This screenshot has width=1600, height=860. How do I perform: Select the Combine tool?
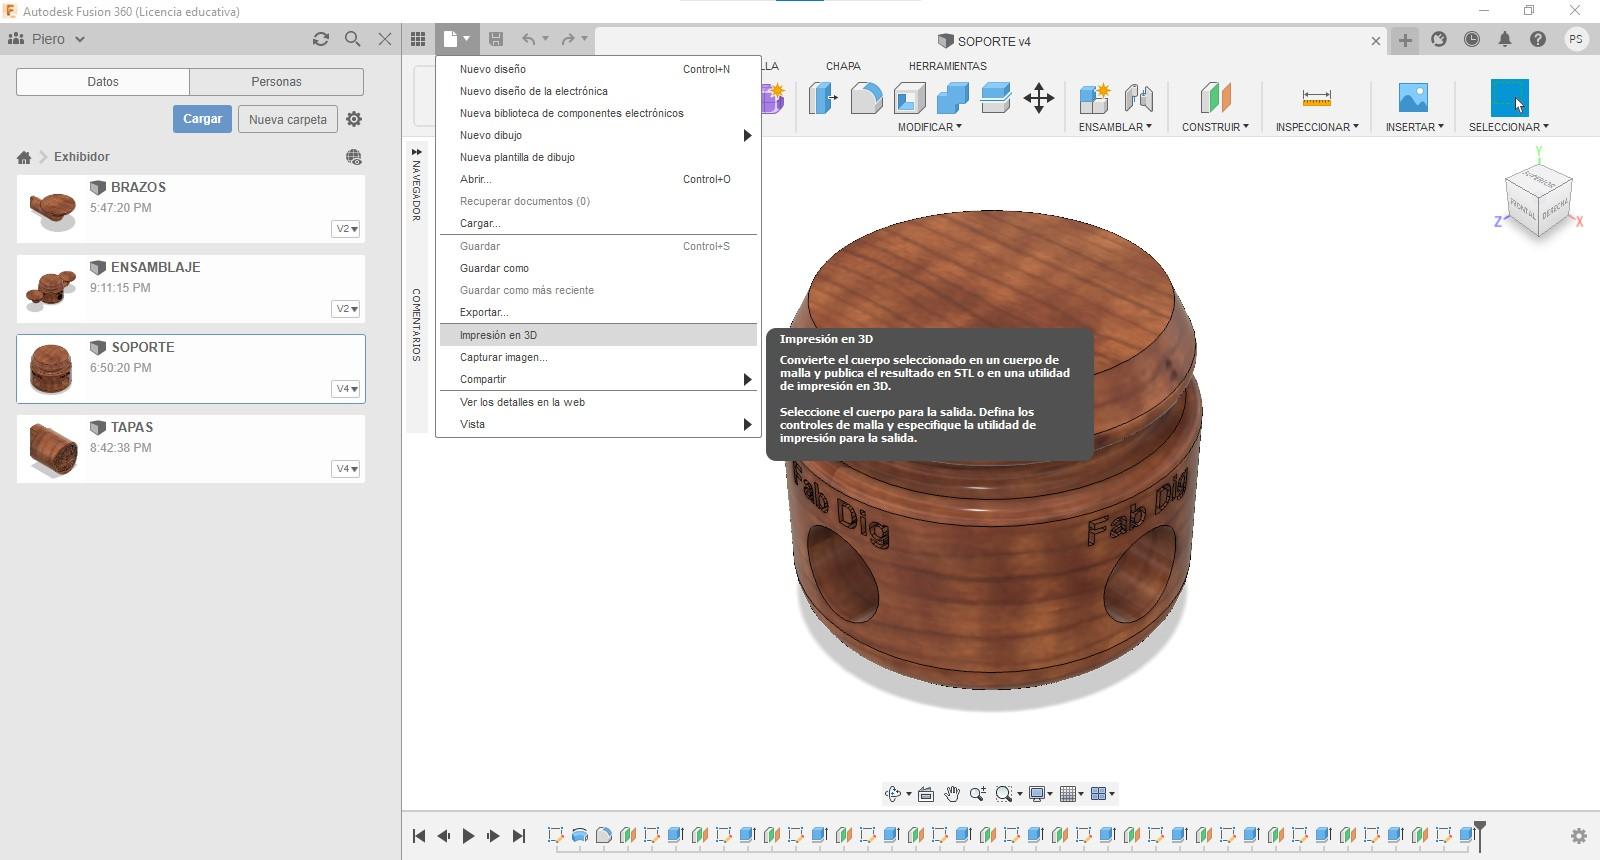953,98
